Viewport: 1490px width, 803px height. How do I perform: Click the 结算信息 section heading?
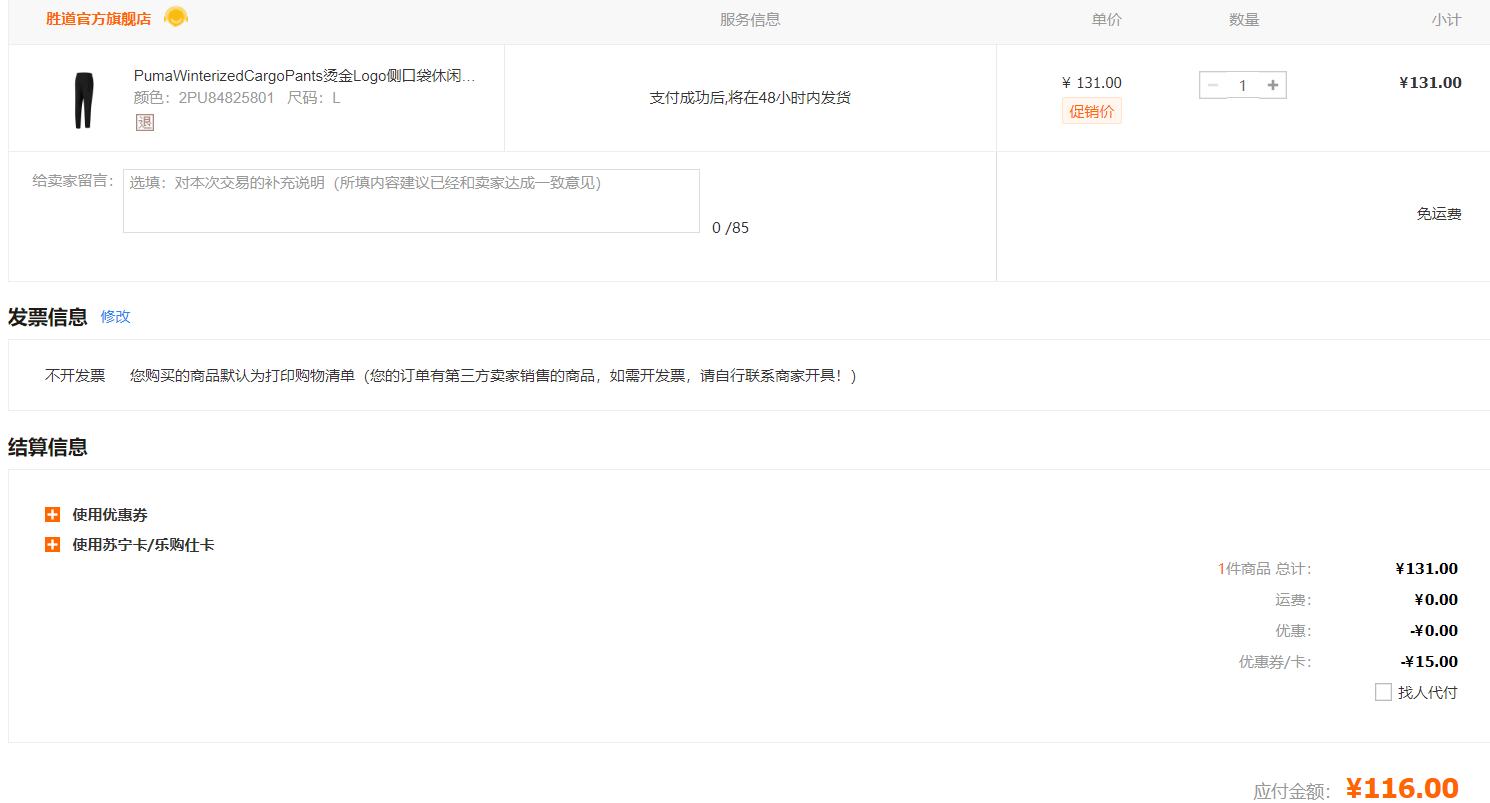click(x=48, y=448)
